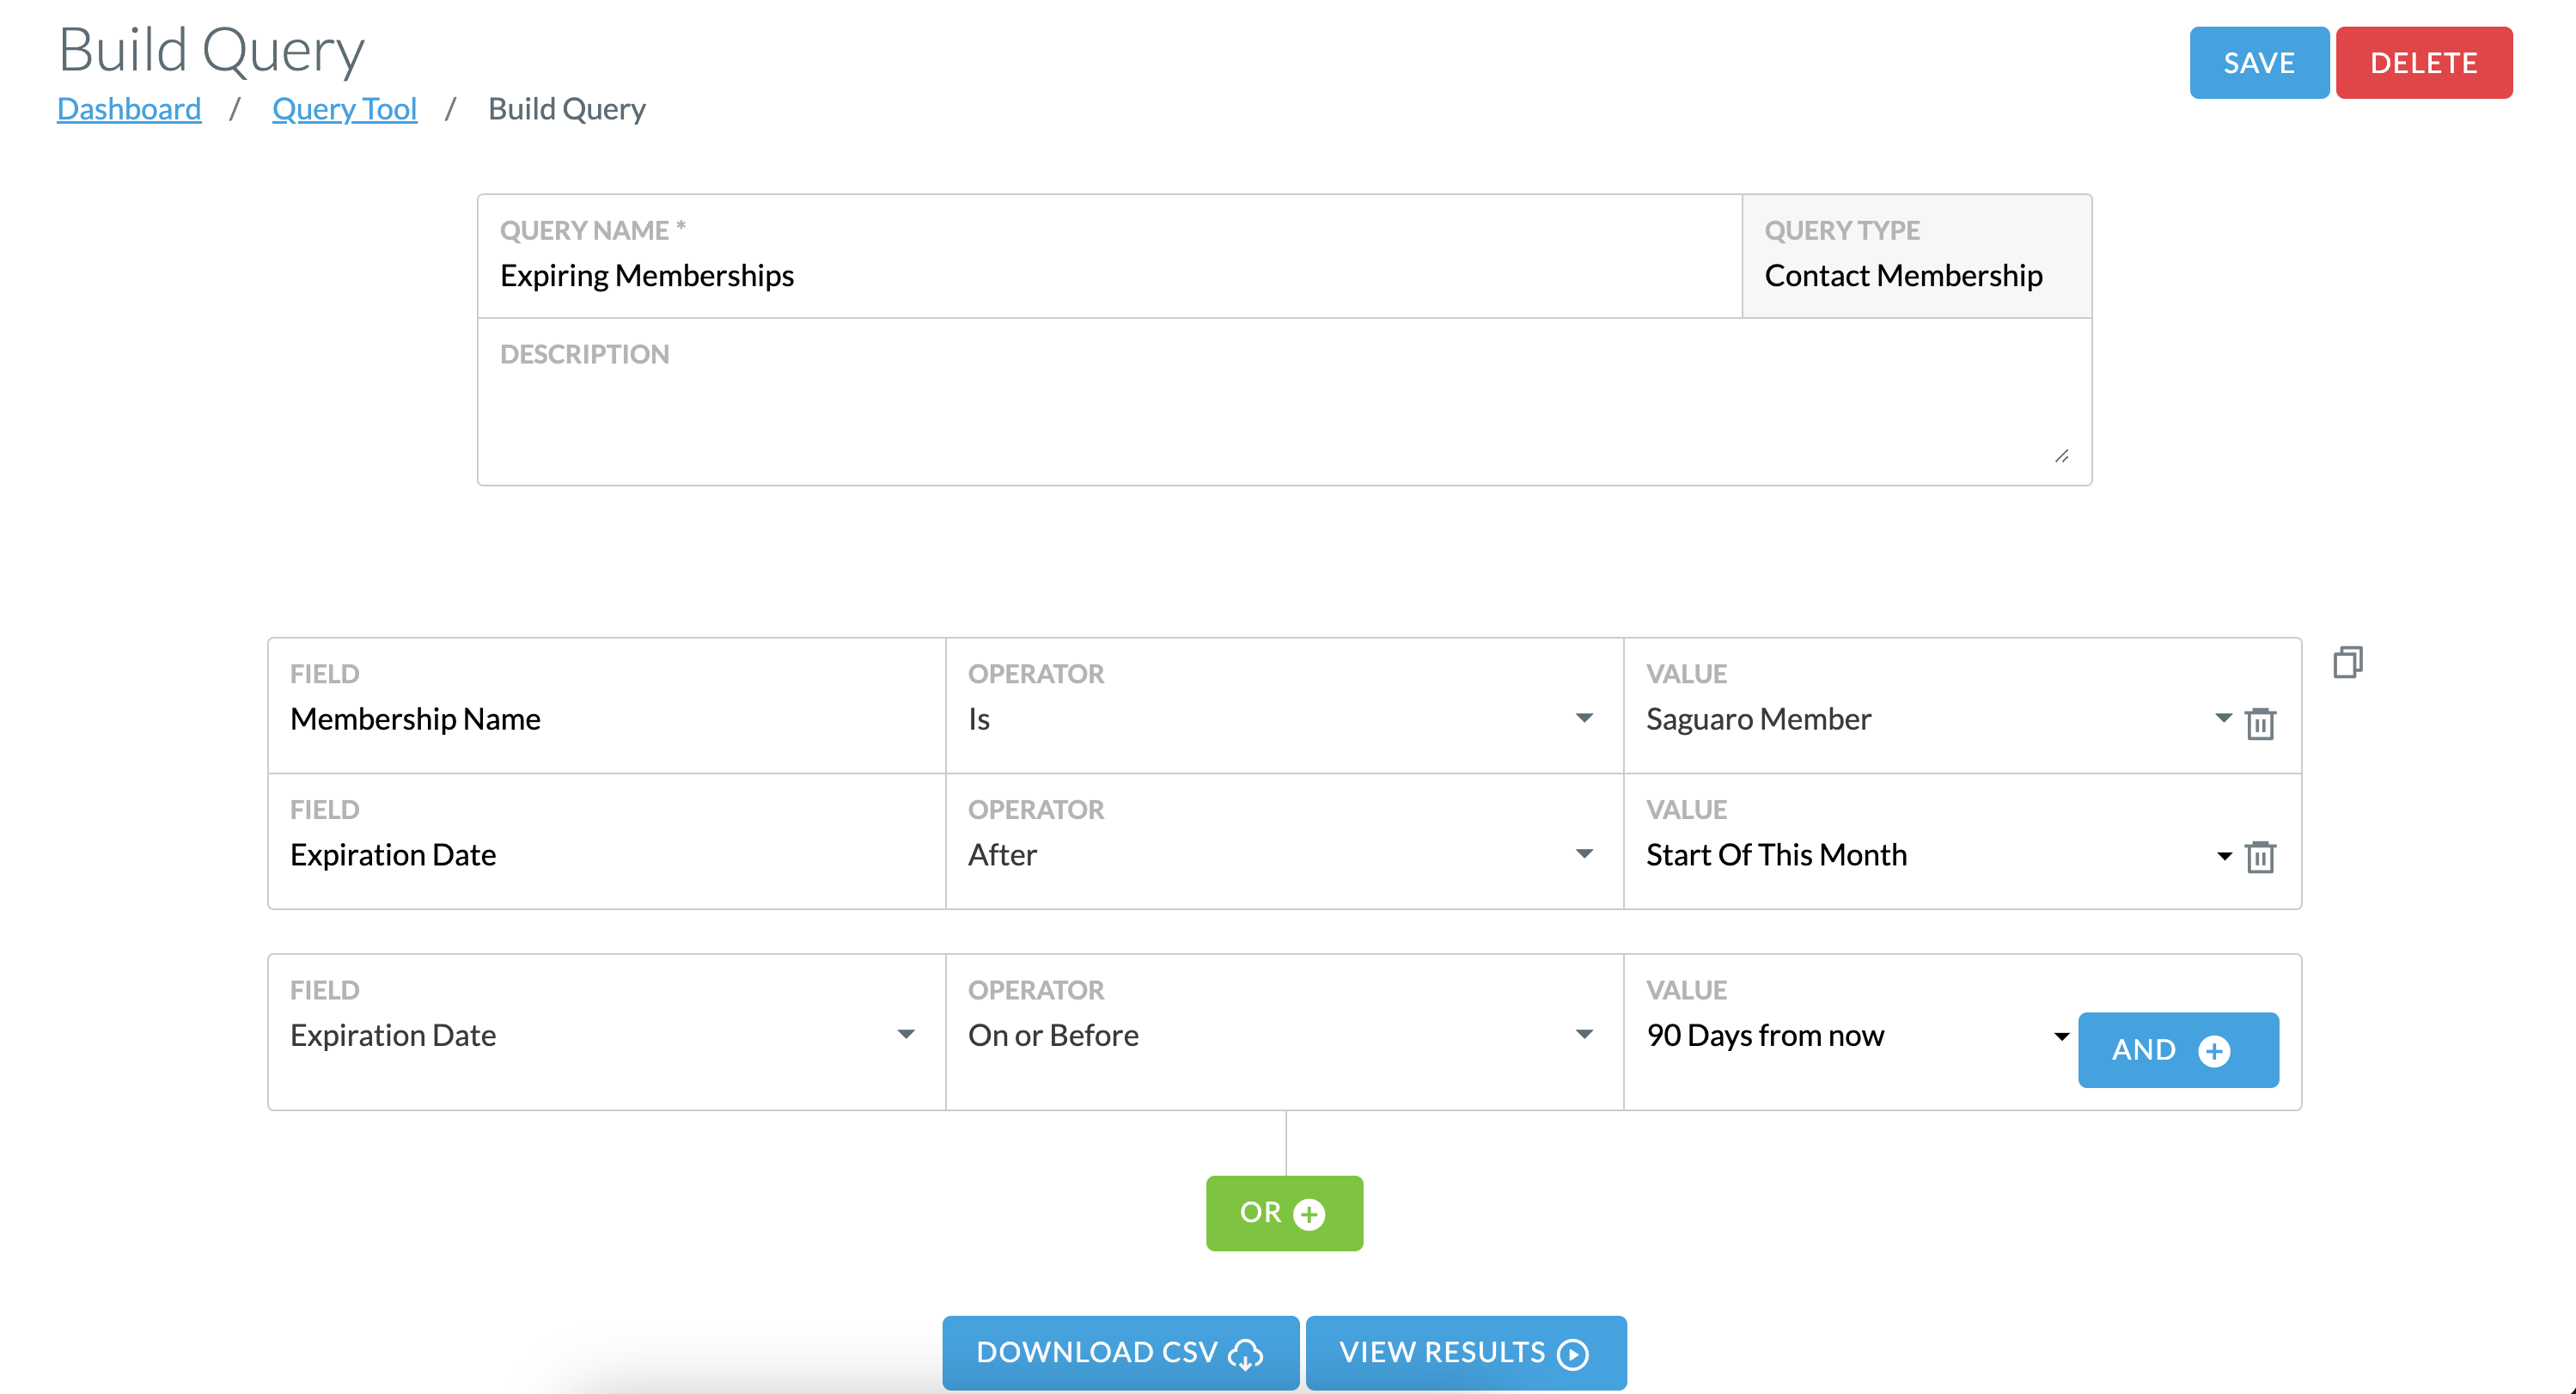
Task: Expand the Start Of This Month dropdown
Action: coord(2223,856)
